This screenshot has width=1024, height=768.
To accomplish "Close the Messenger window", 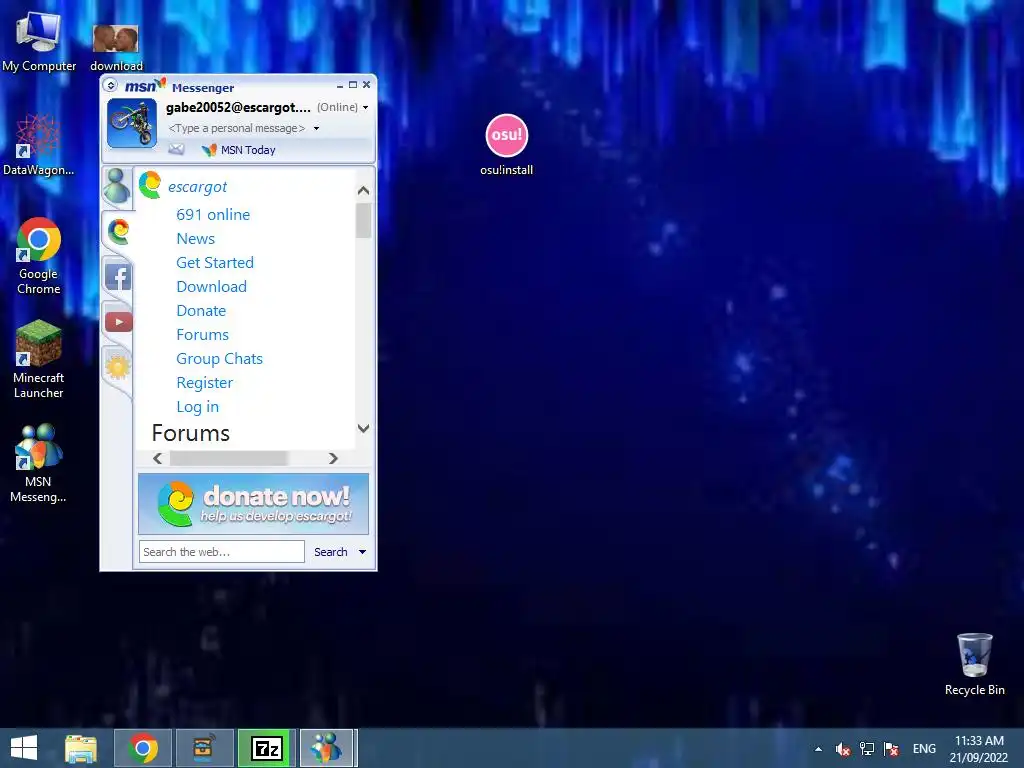I will 366,85.
